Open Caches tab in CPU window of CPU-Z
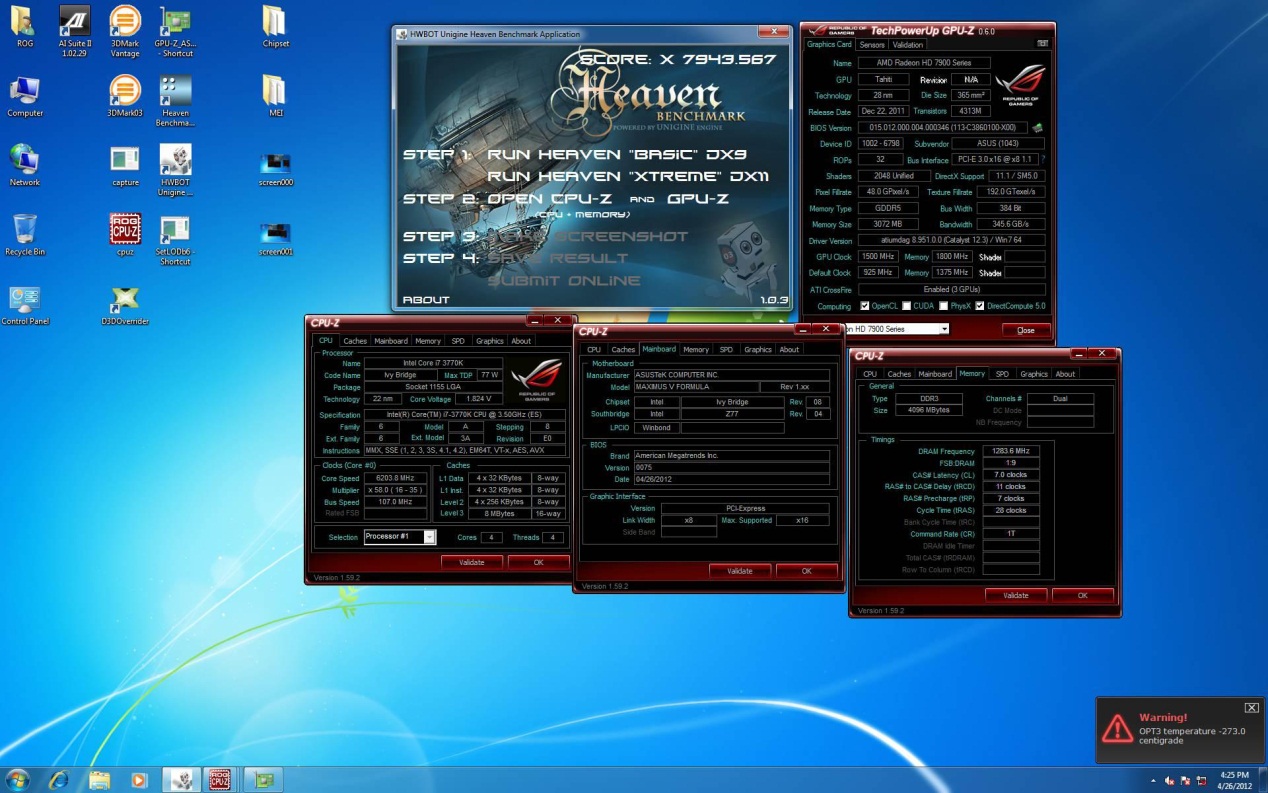The image size is (1268, 793). (x=355, y=341)
